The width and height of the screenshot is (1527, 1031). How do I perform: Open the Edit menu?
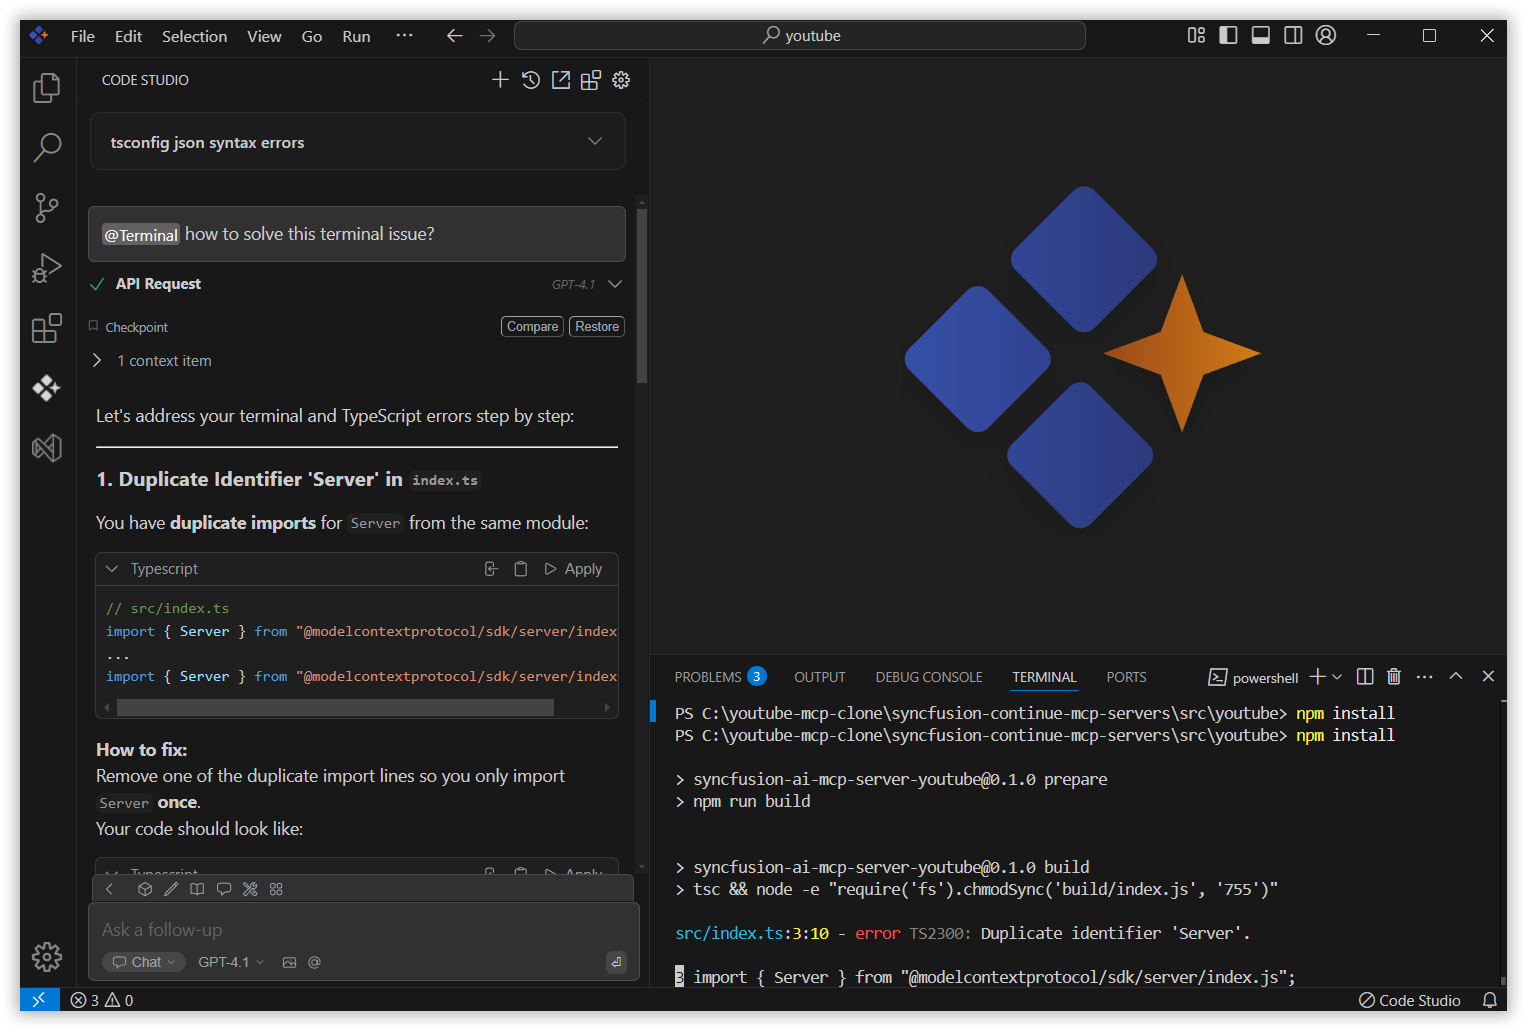128,36
